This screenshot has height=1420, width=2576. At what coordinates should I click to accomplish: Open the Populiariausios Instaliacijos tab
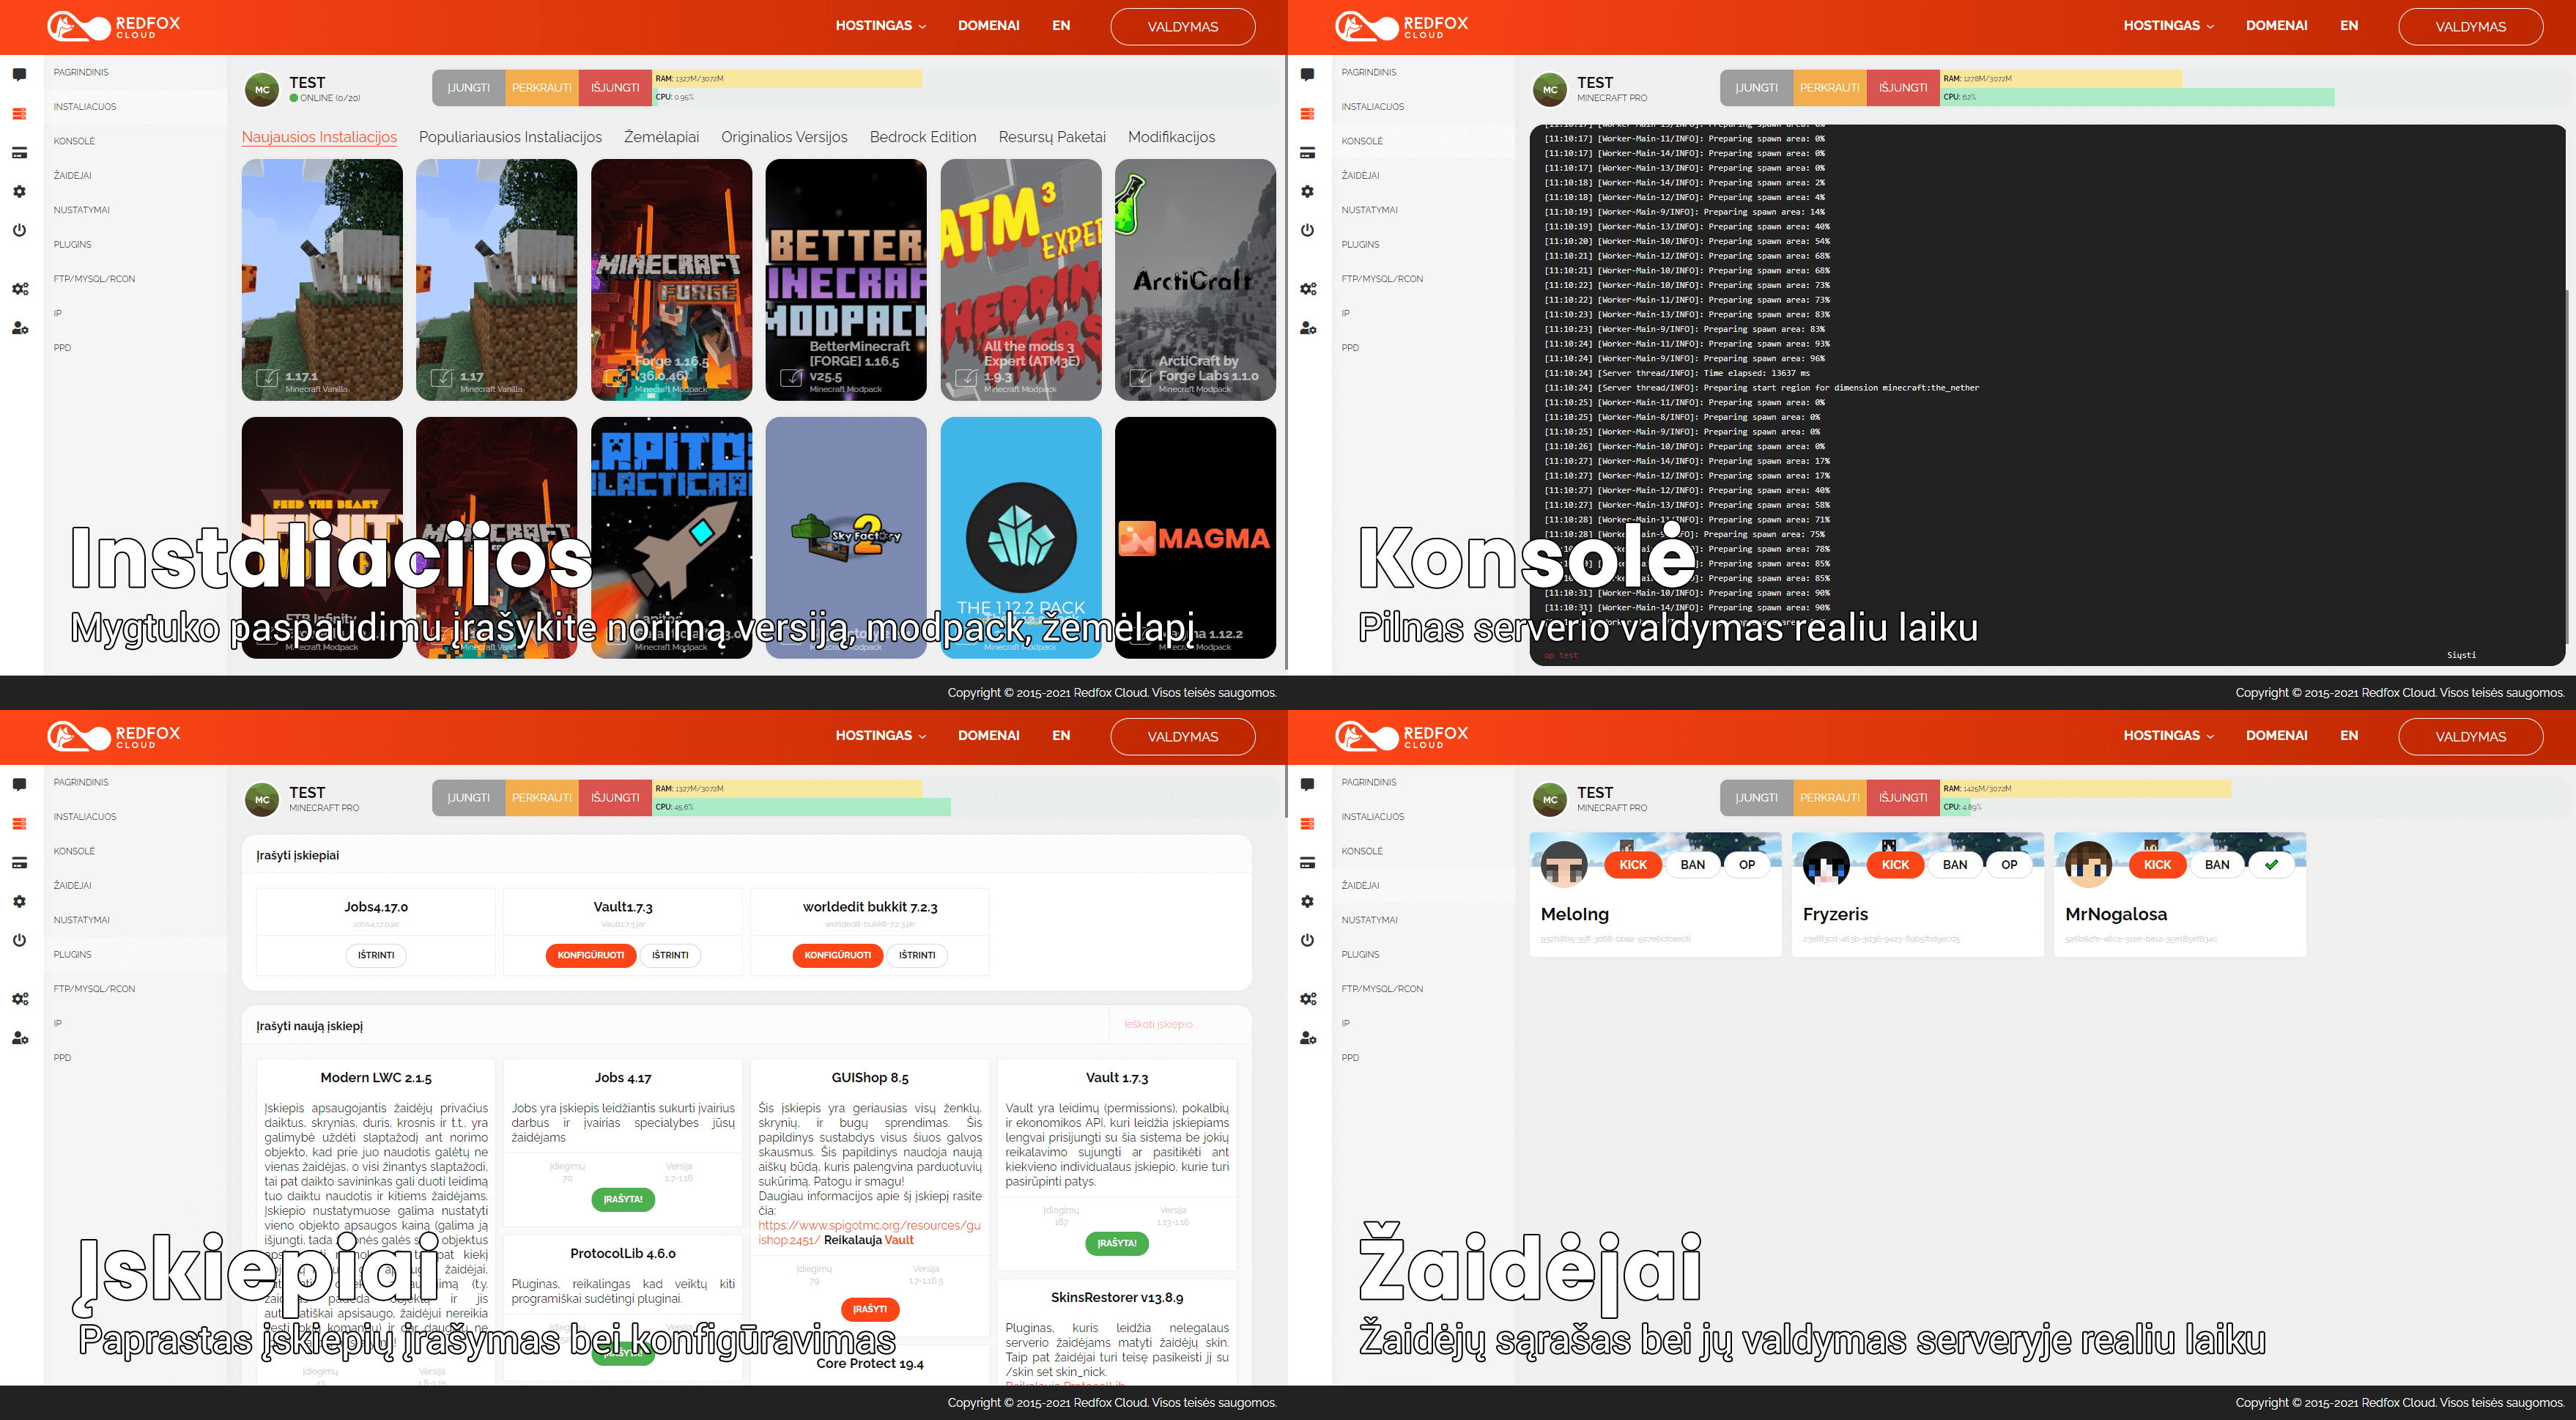click(x=510, y=137)
